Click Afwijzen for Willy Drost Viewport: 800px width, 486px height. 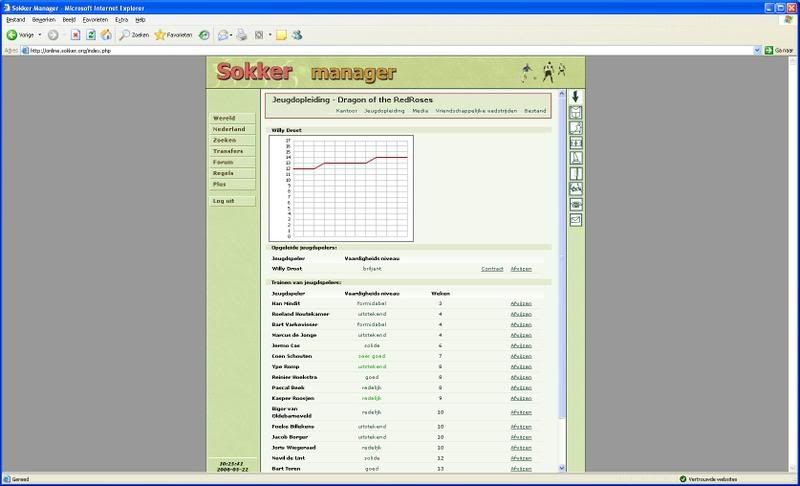click(521, 269)
